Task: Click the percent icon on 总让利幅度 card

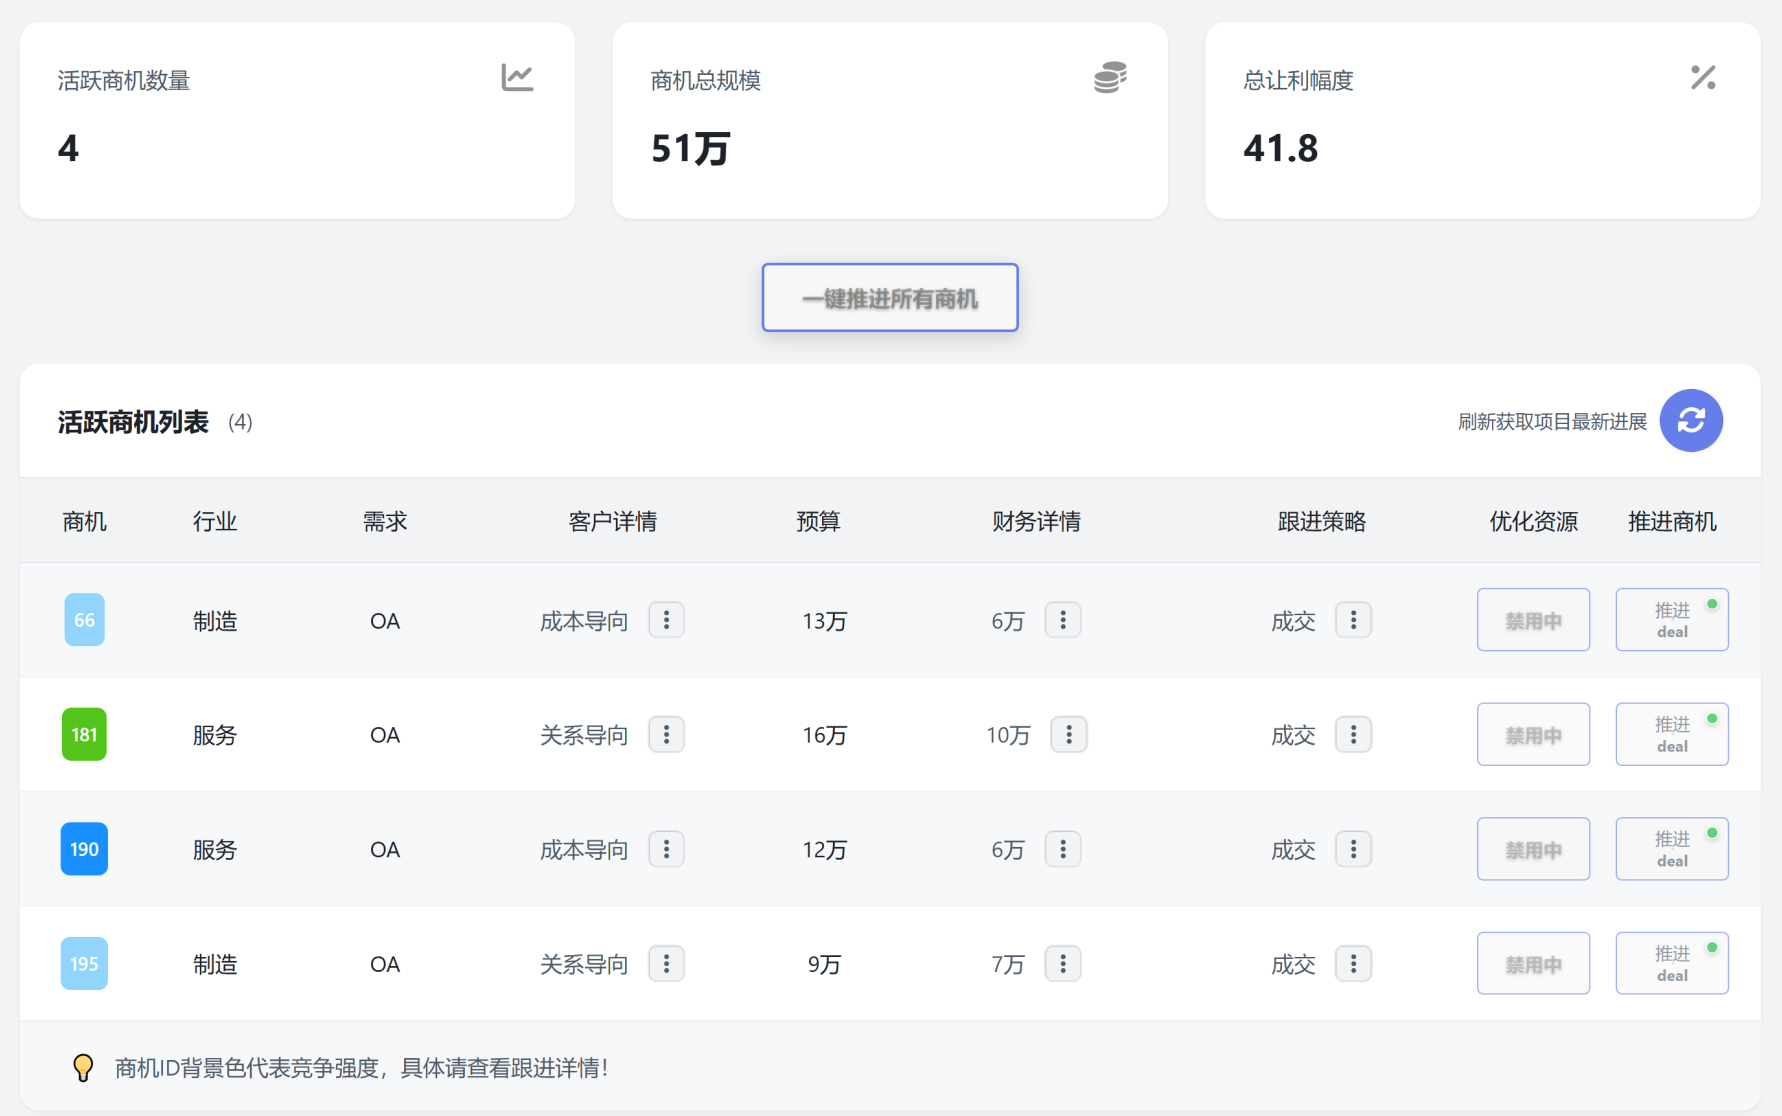Action: tap(1703, 78)
